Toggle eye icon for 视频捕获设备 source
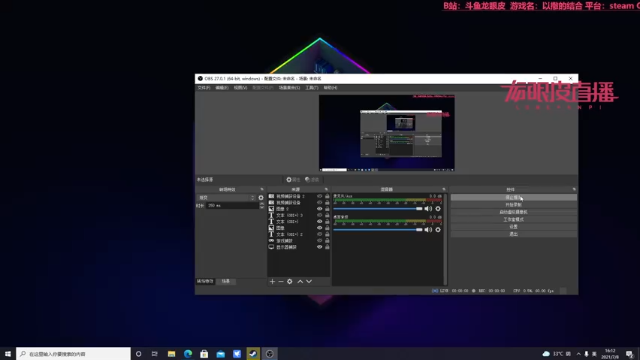This screenshot has width=640, height=360. coord(320,202)
